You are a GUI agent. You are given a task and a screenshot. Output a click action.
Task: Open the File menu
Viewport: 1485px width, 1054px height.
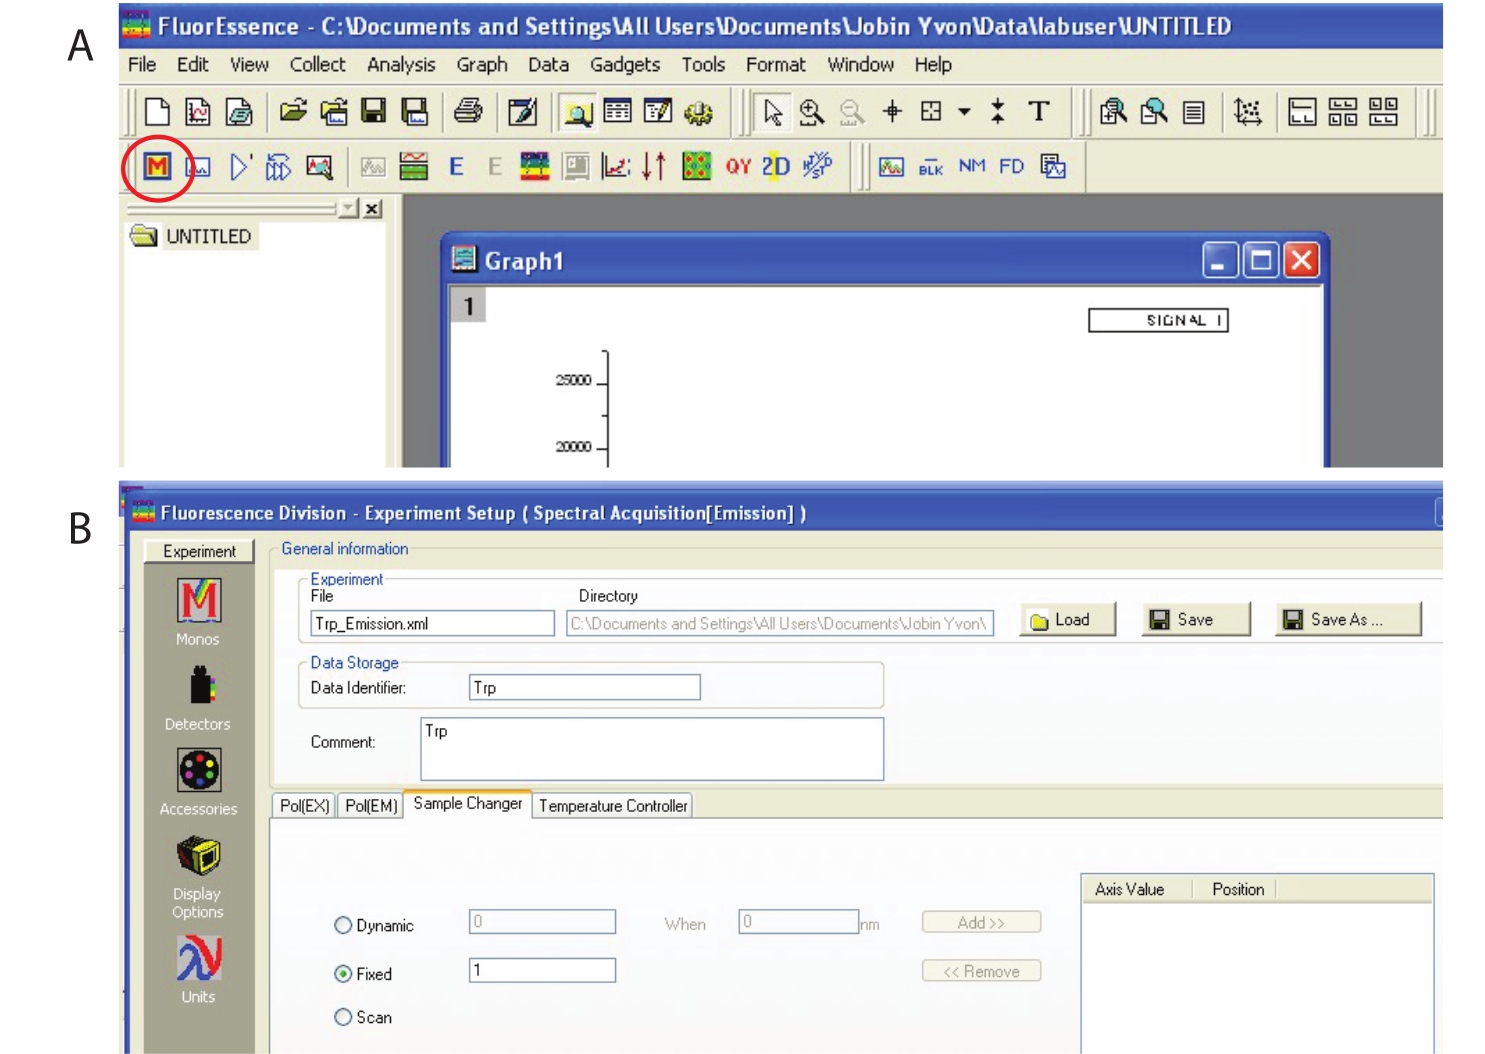tap(142, 65)
